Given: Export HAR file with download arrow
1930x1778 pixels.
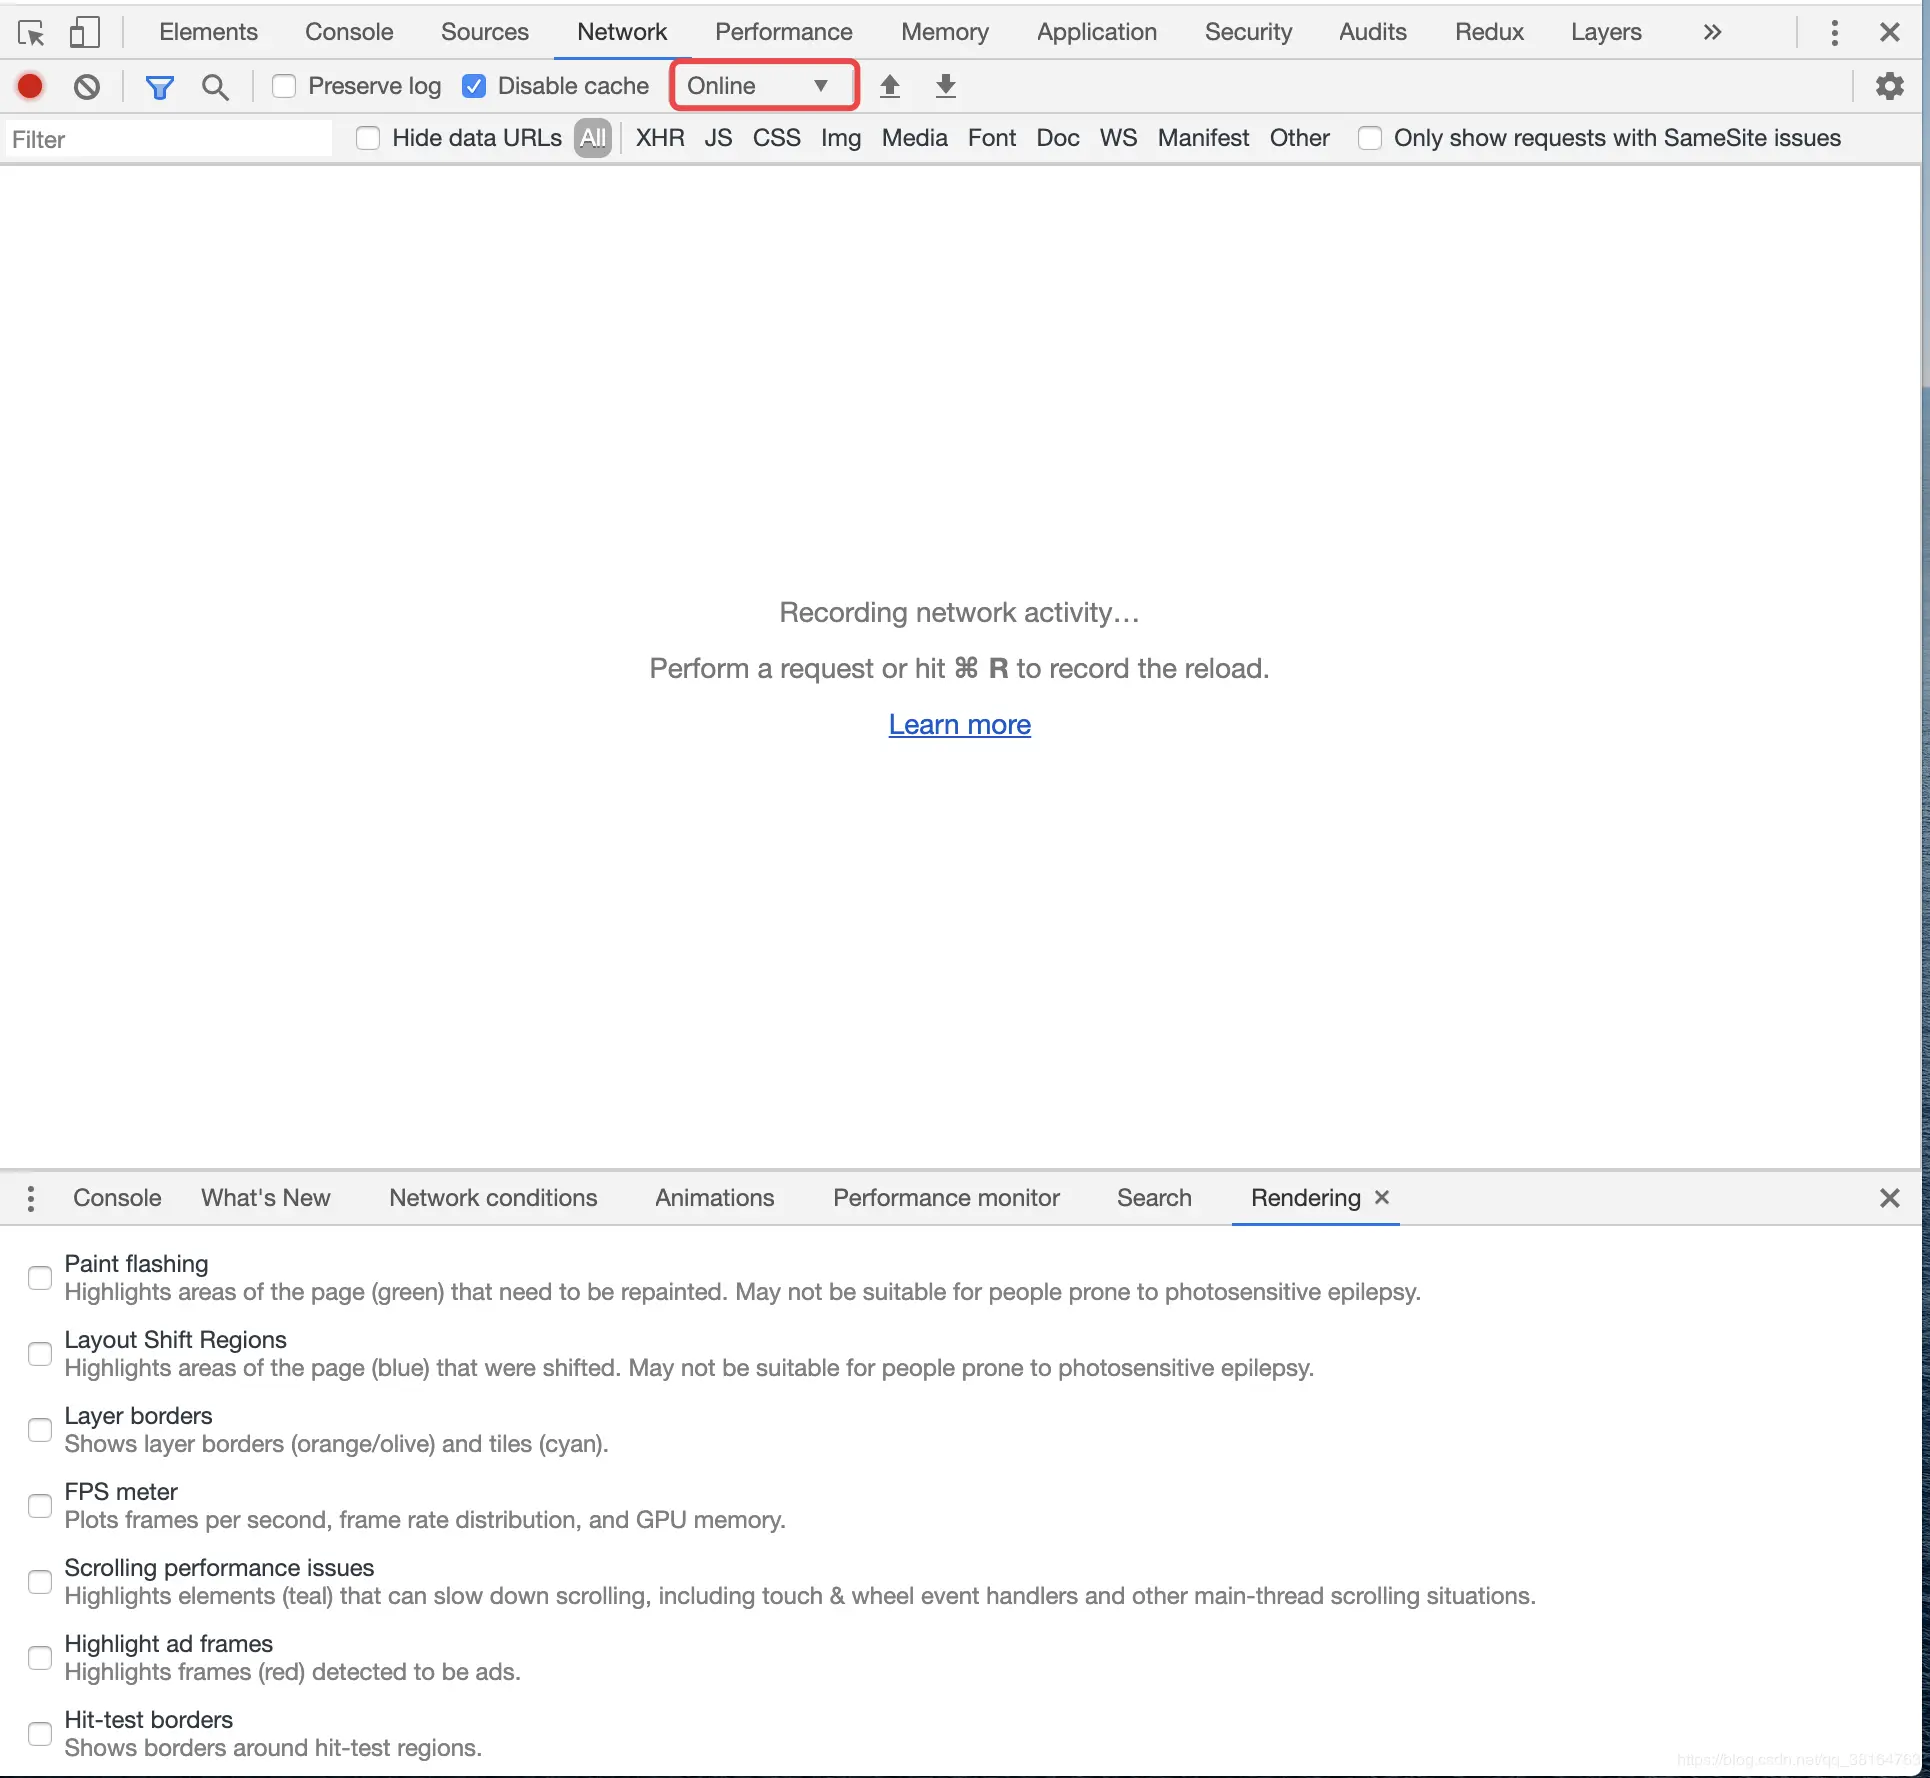Looking at the screenshot, I should coord(945,86).
